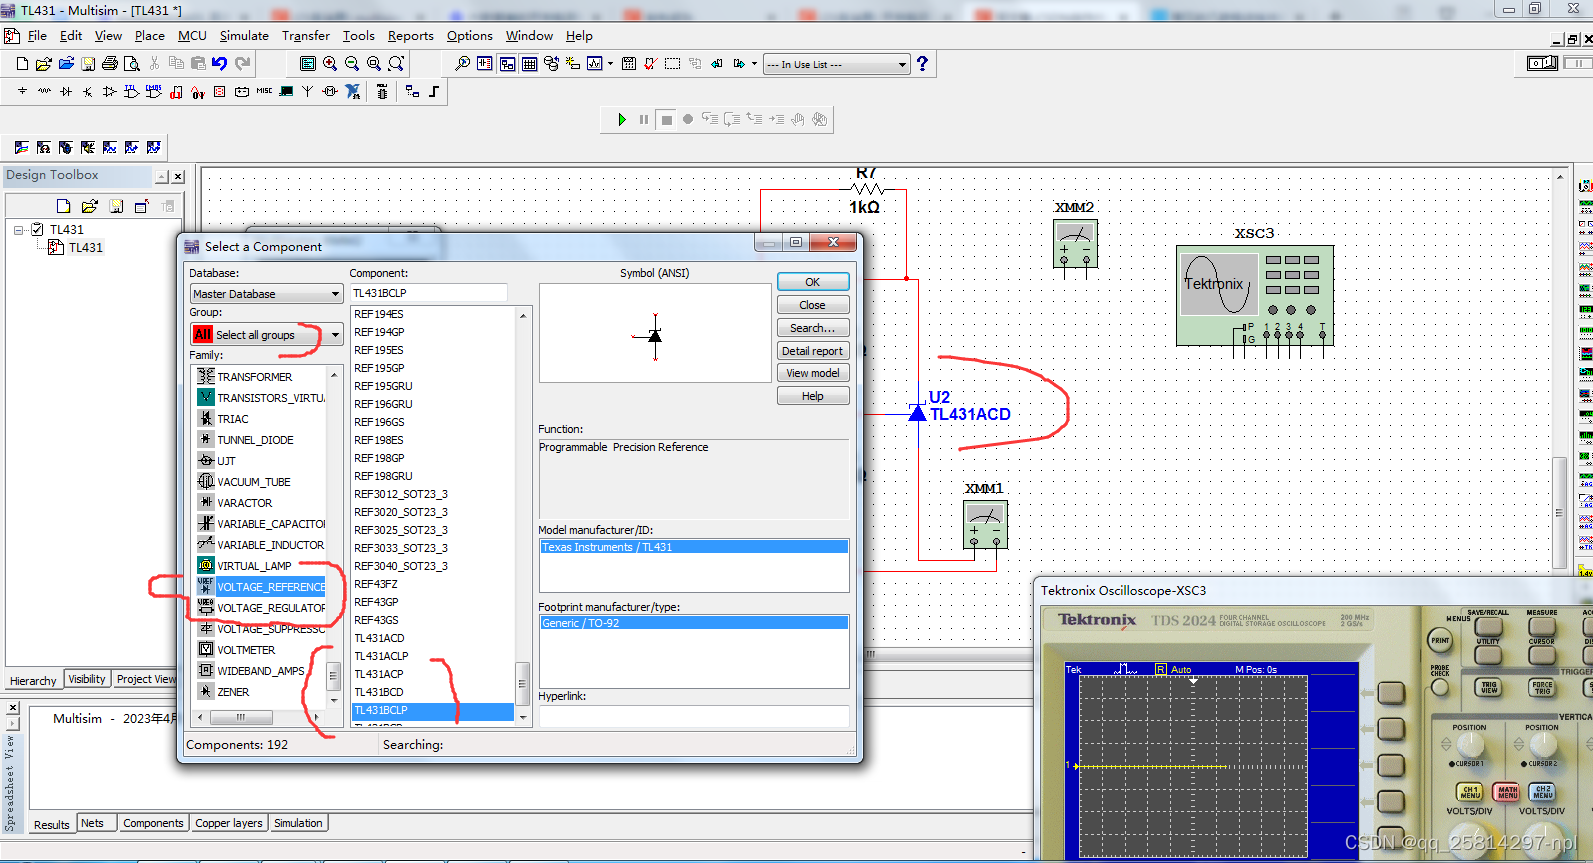Open the Reports menu
The image size is (1593, 863).
[x=411, y=36]
